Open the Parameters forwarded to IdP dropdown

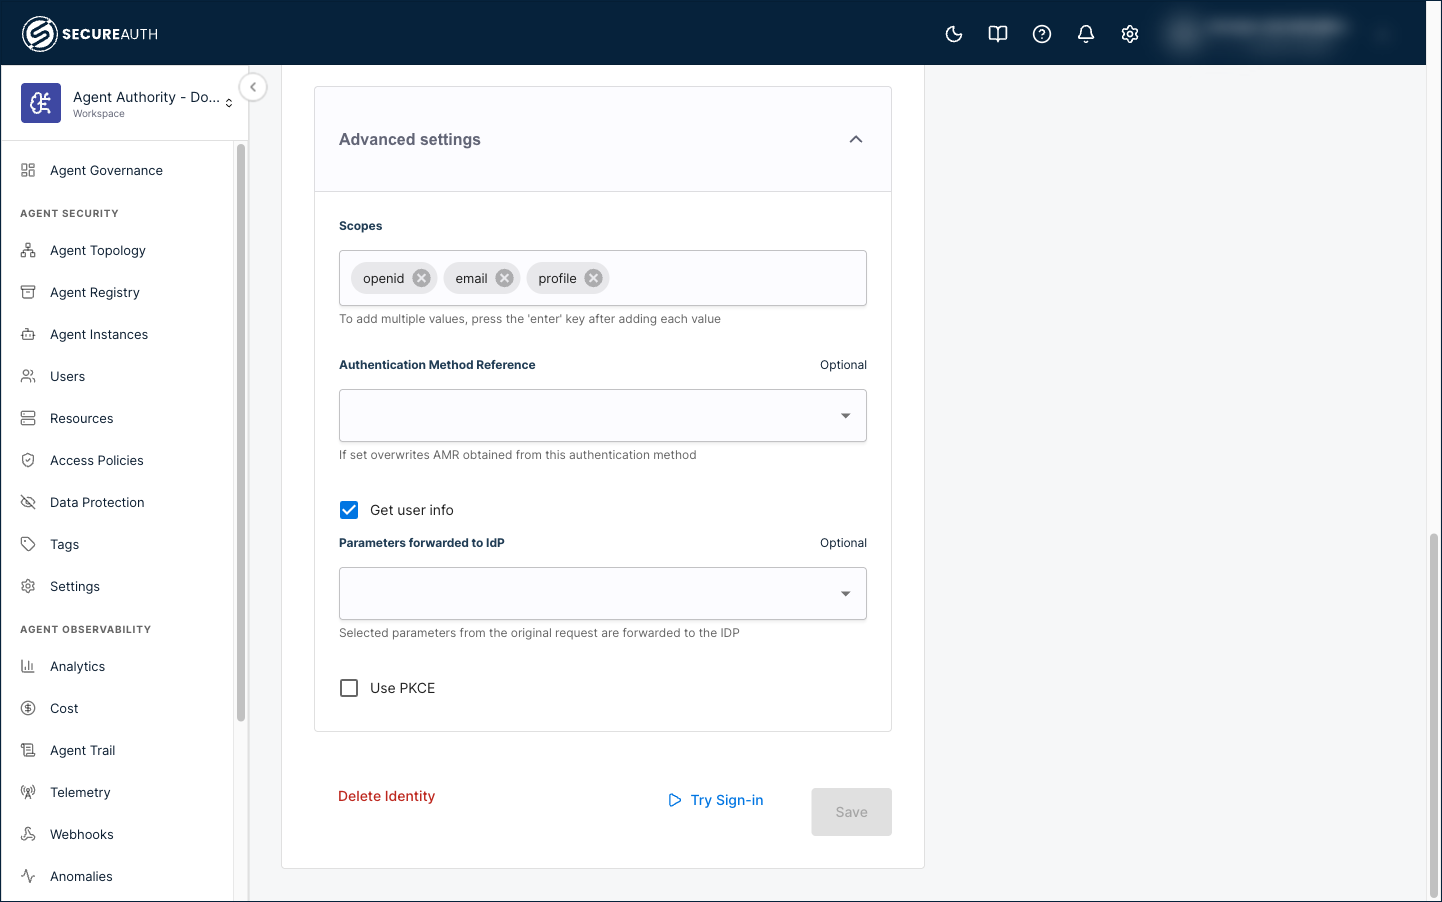[603, 593]
